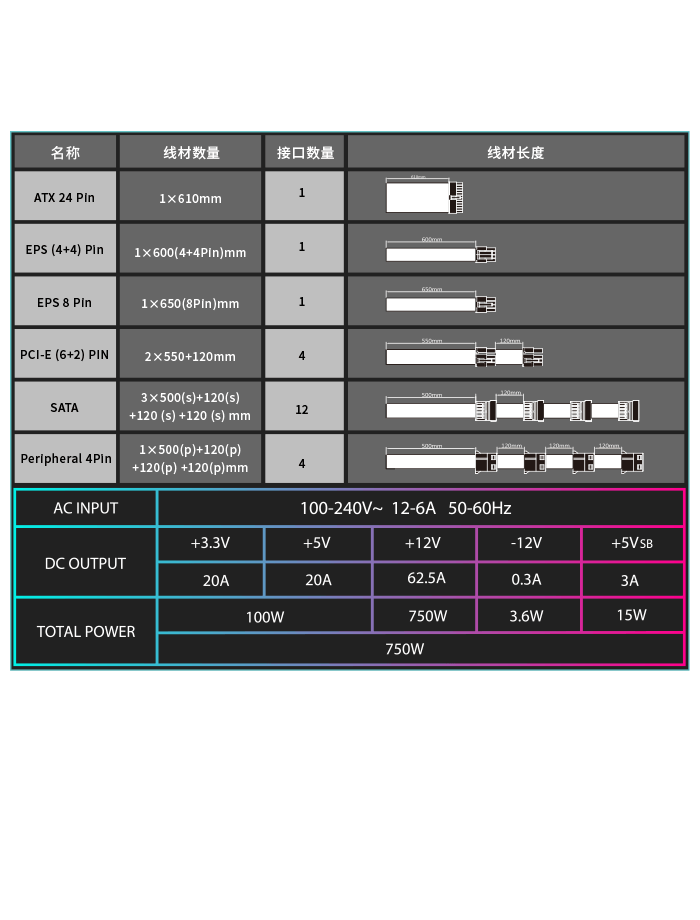The image size is (700, 920).
Task: Click the 名称 column header
Action: click(x=65, y=152)
